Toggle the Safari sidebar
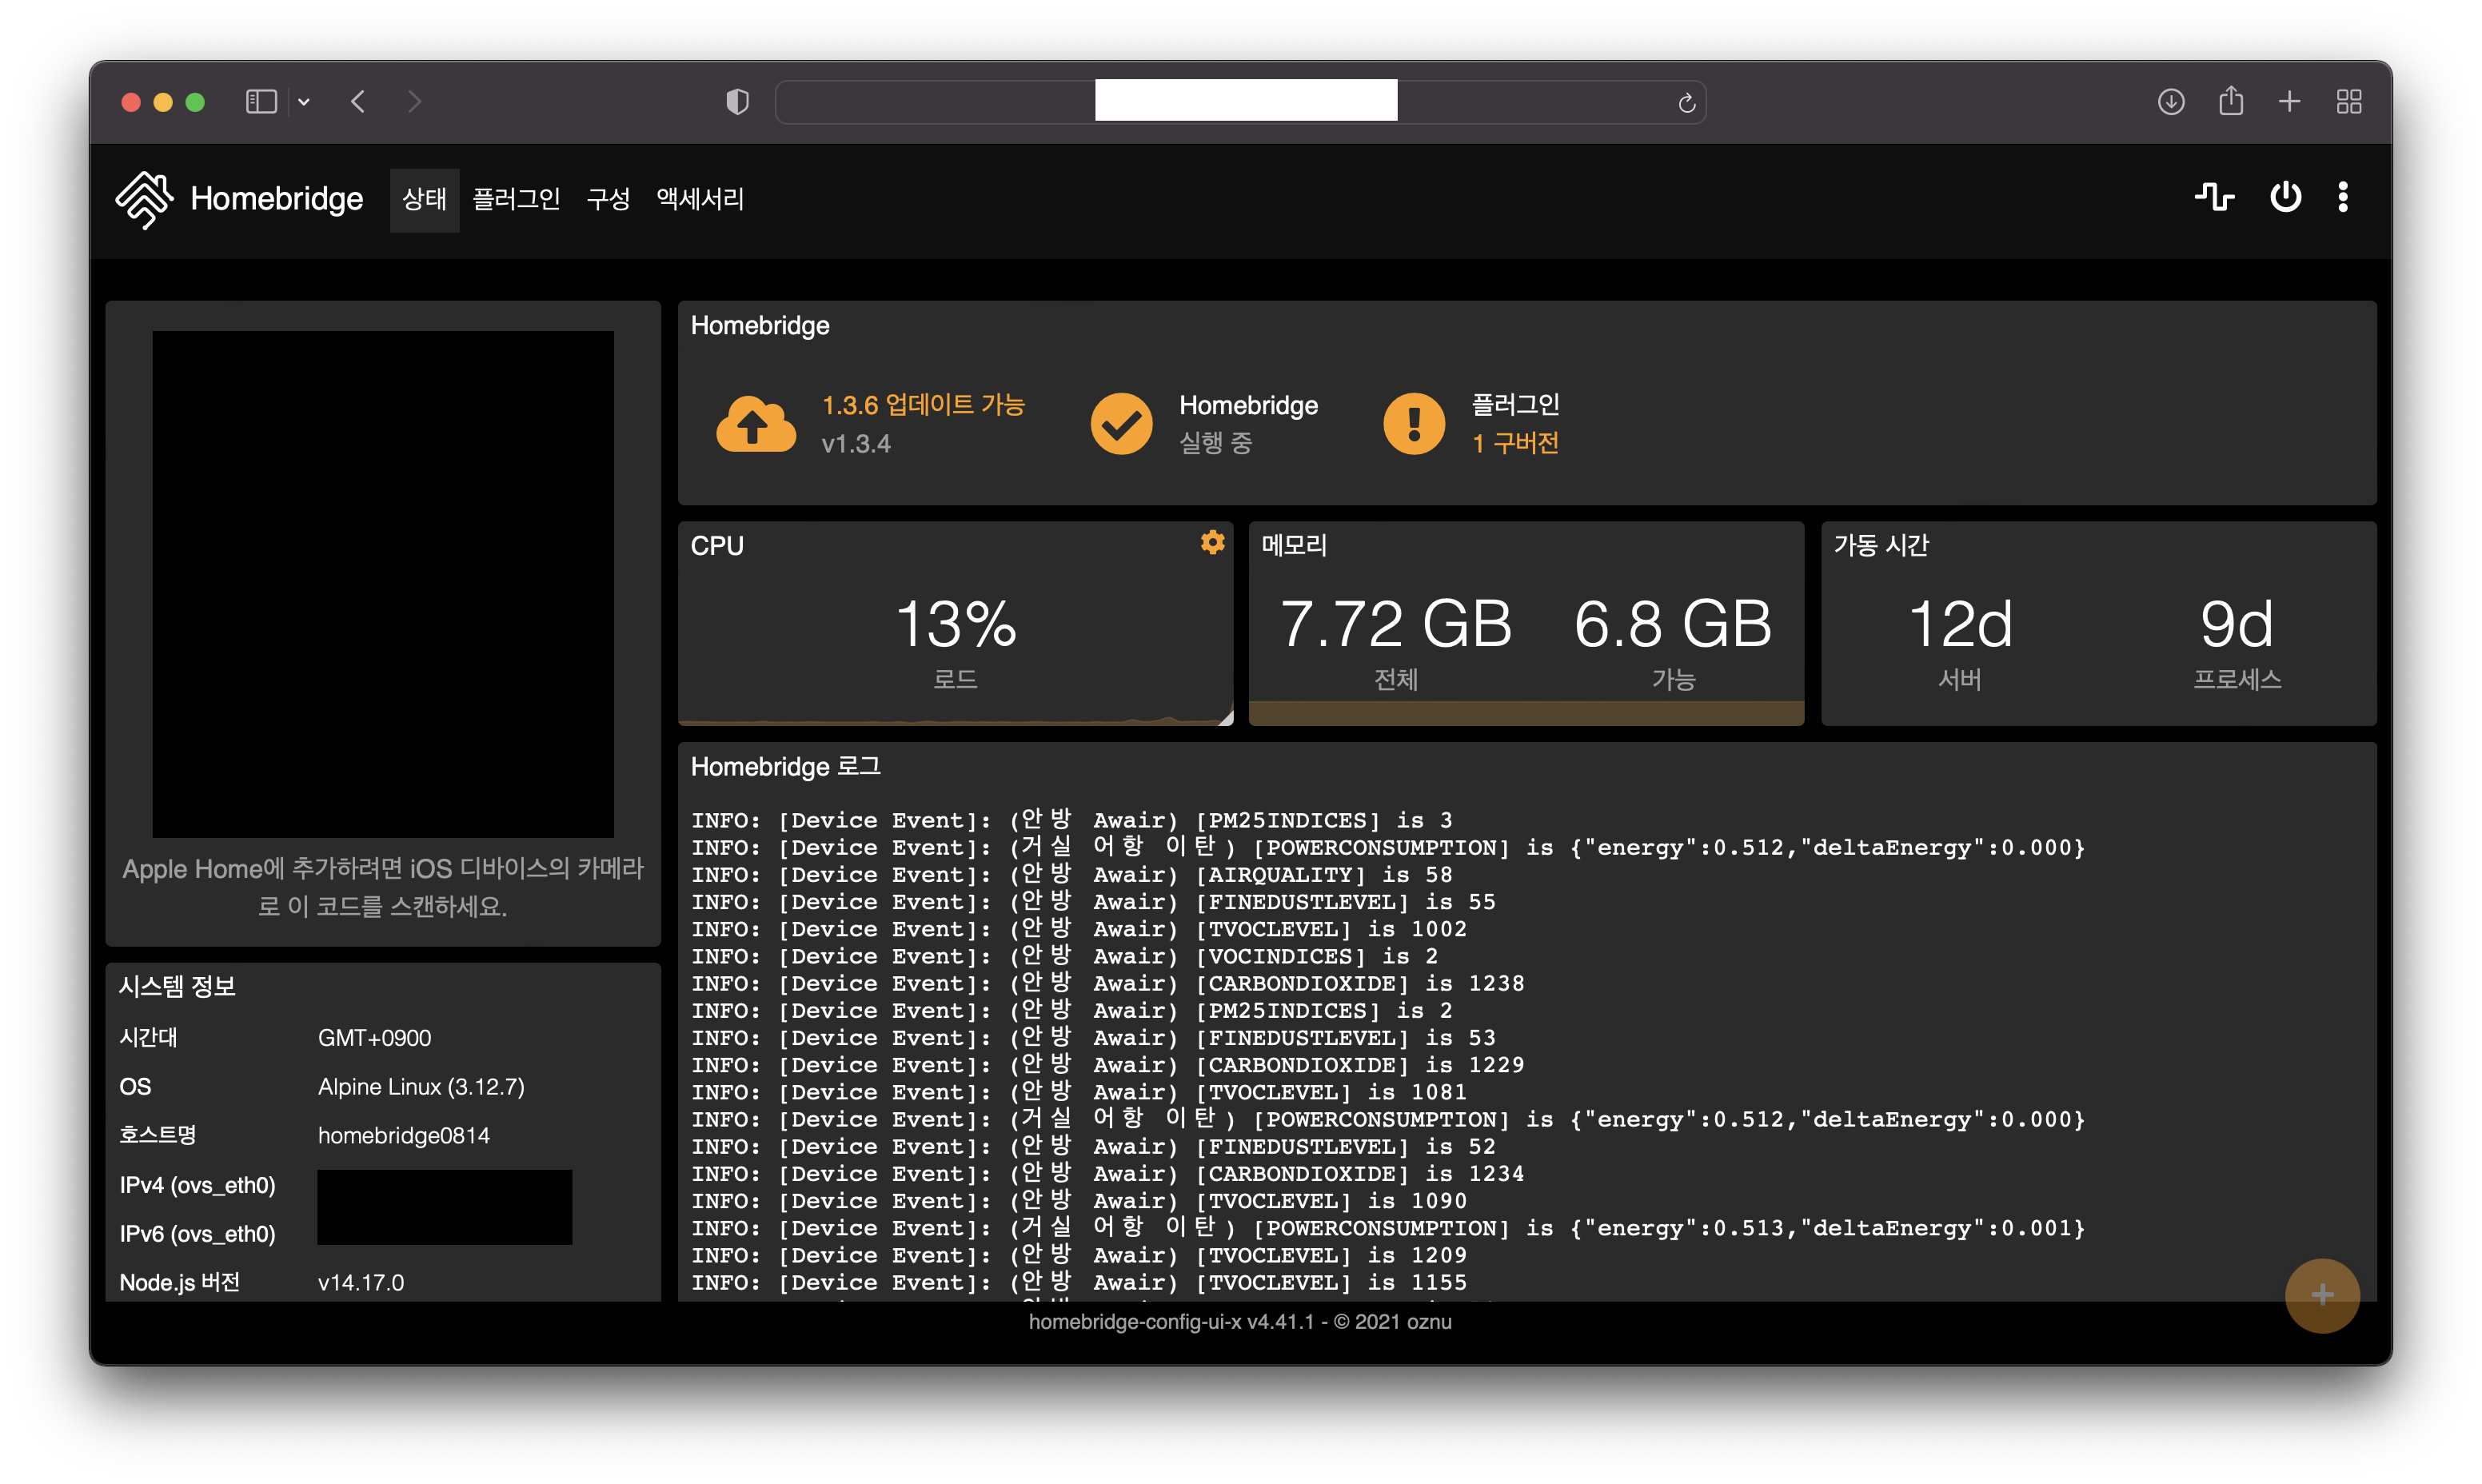Screen dimensions: 2482x1484 pos(261,102)
